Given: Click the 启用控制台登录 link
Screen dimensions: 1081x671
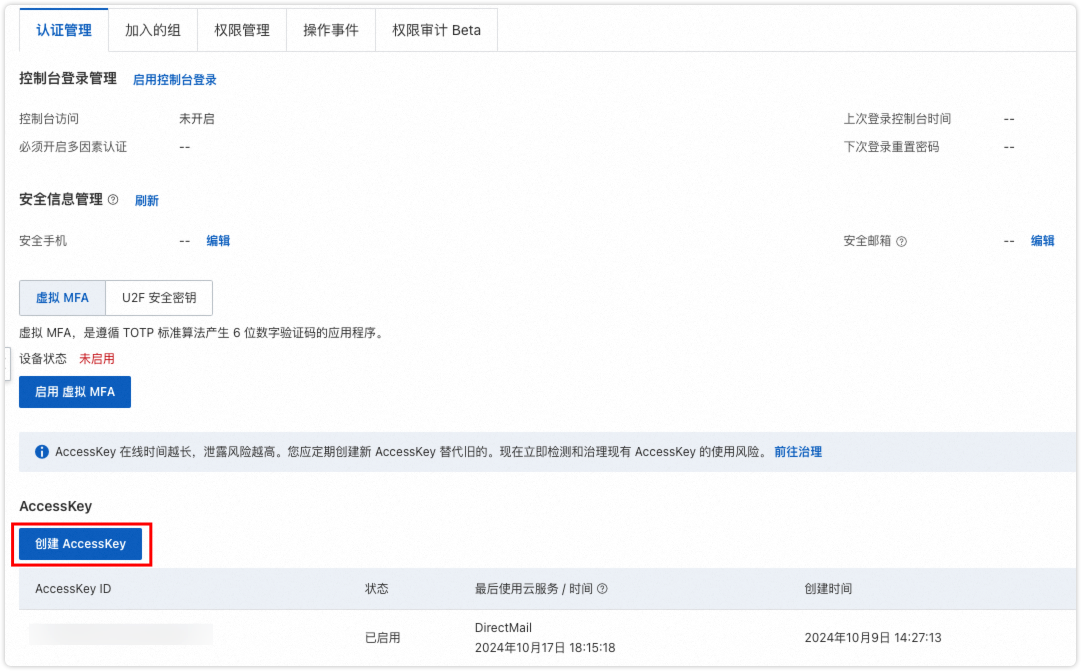Looking at the screenshot, I should tap(174, 80).
